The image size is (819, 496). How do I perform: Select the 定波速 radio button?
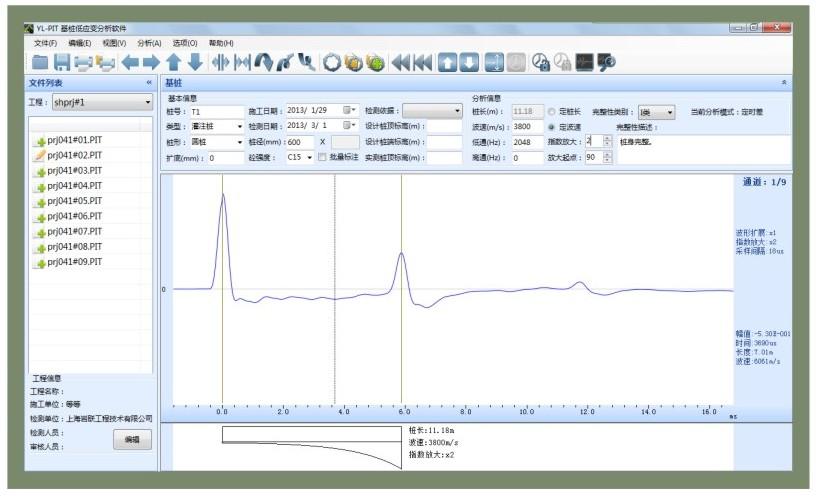552,127
